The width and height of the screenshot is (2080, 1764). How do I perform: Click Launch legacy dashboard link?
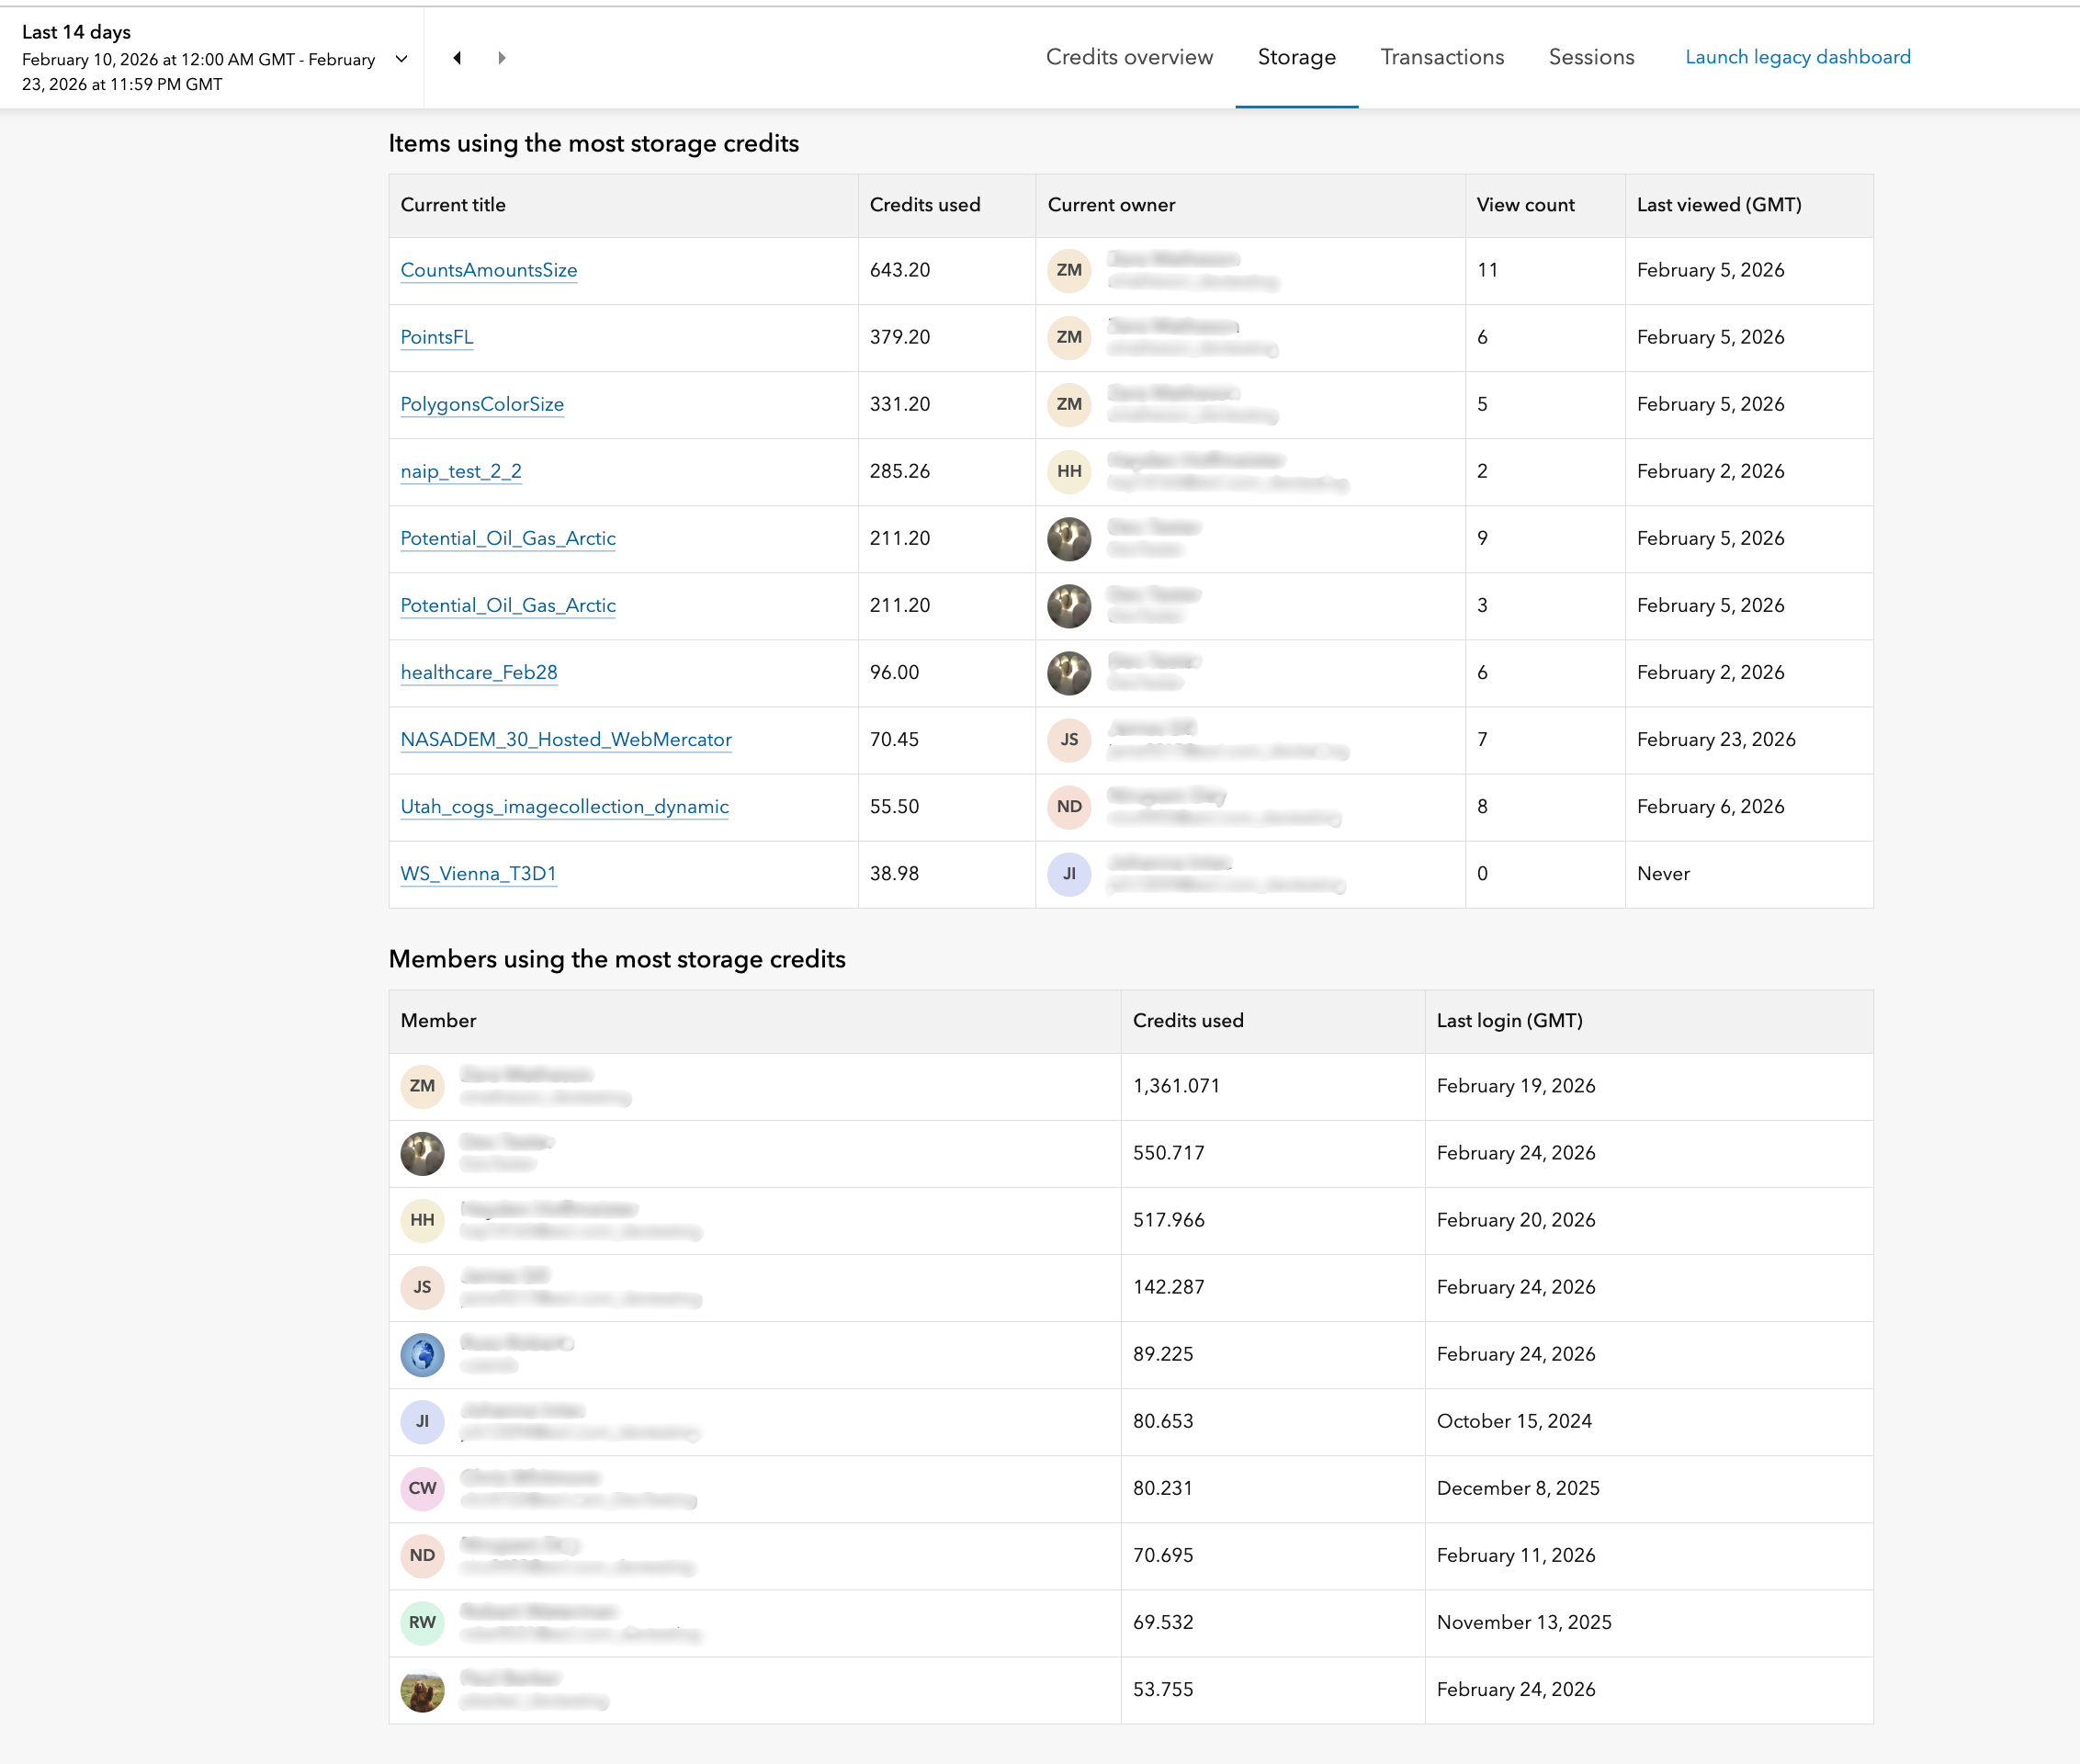pyautogui.click(x=1797, y=57)
